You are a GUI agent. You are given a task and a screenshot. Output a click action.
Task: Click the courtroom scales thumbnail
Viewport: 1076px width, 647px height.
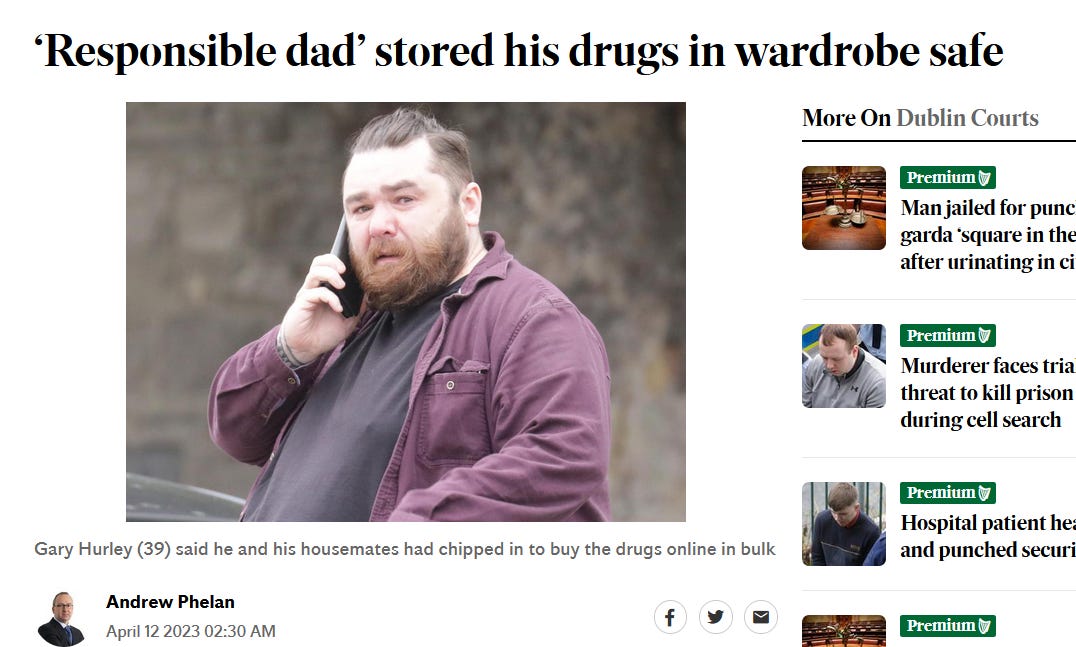844,208
